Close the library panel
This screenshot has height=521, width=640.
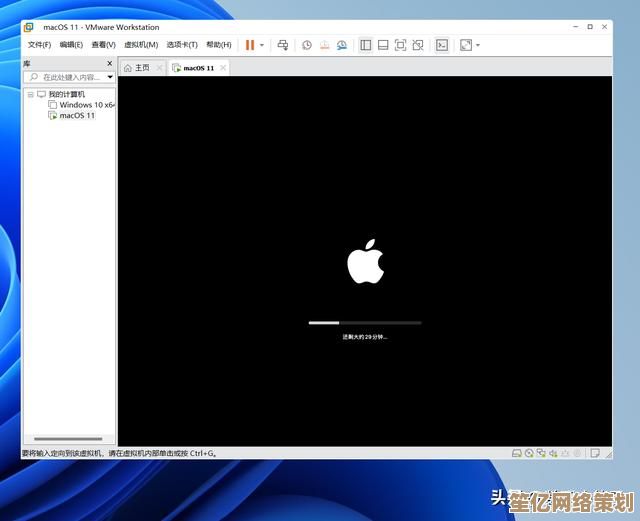(109, 63)
